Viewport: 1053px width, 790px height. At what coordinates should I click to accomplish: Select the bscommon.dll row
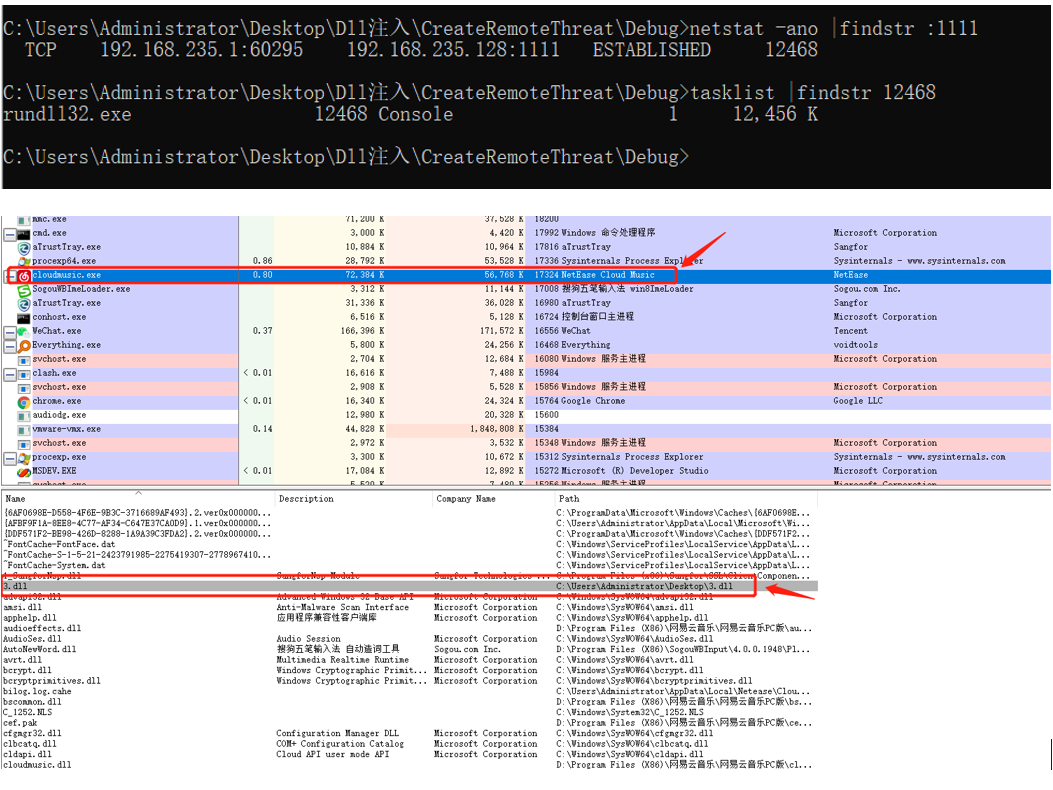[x=409, y=702]
